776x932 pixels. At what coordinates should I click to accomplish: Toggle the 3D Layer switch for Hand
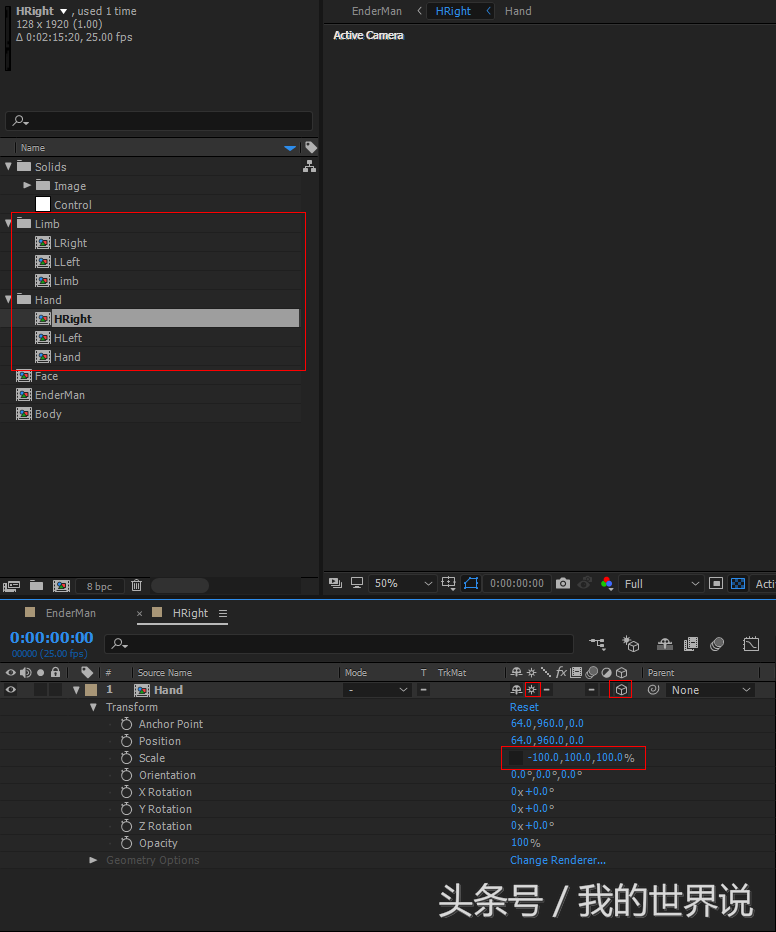tap(621, 690)
